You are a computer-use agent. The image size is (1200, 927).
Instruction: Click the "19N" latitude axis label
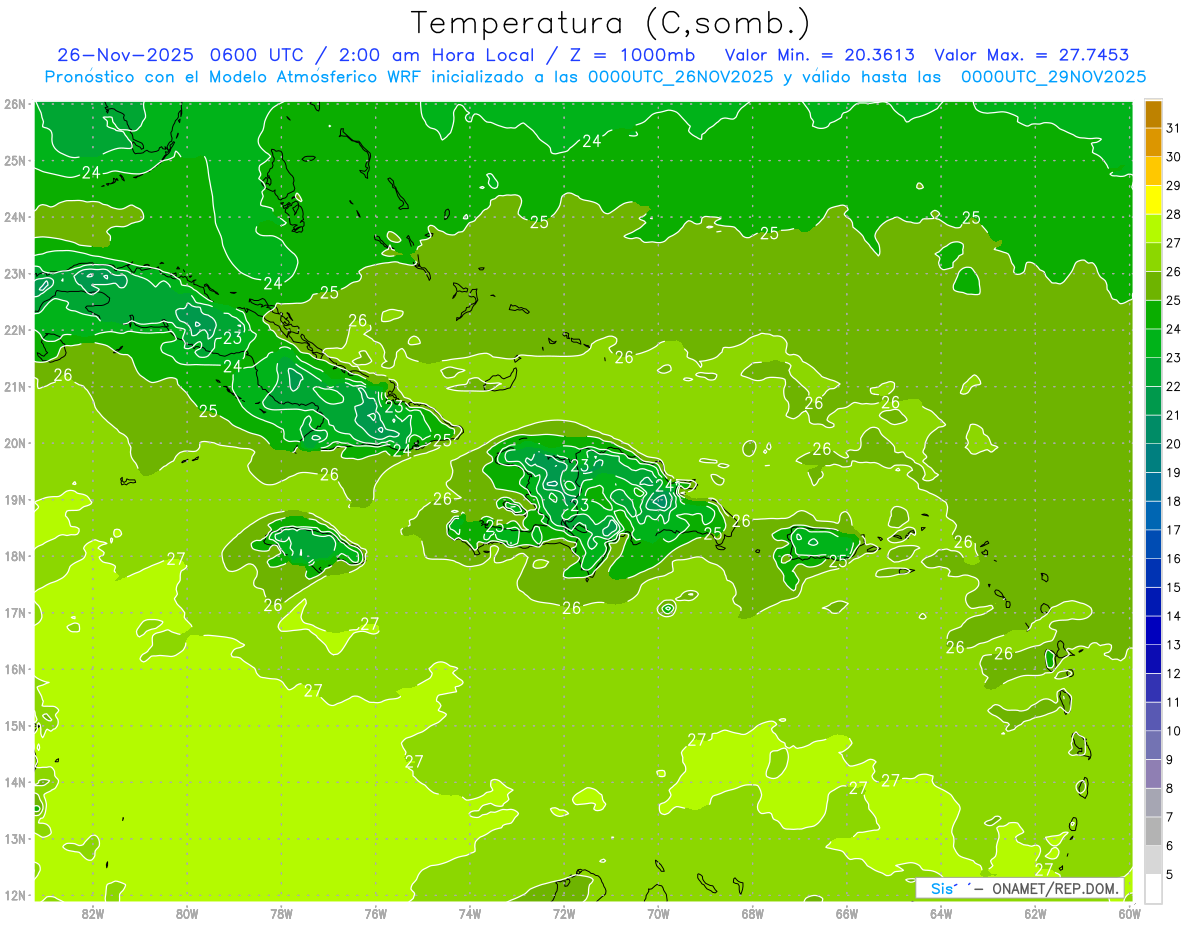15,499
